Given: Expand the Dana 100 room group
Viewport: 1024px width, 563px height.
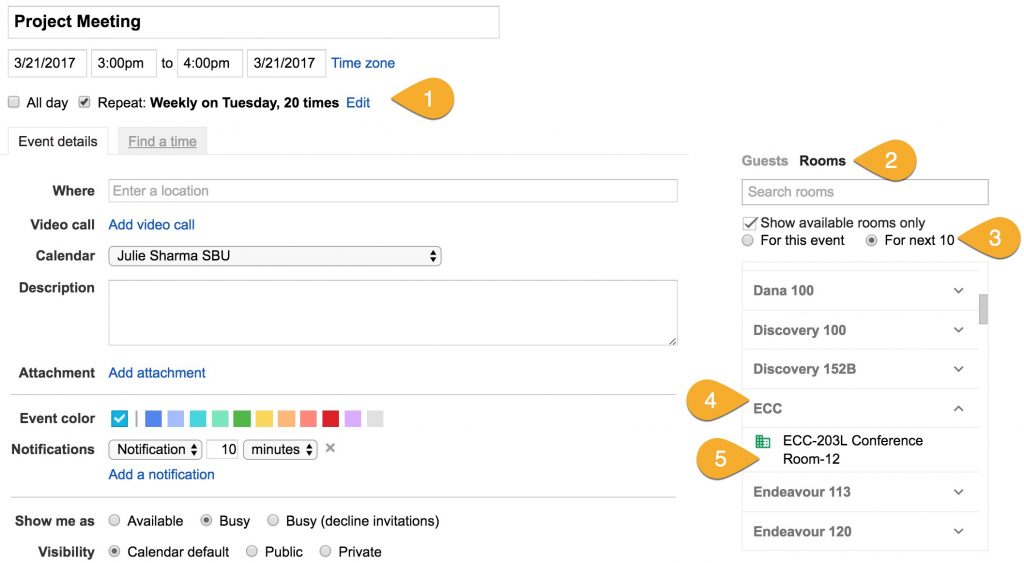Looking at the screenshot, I should pos(958,291).
